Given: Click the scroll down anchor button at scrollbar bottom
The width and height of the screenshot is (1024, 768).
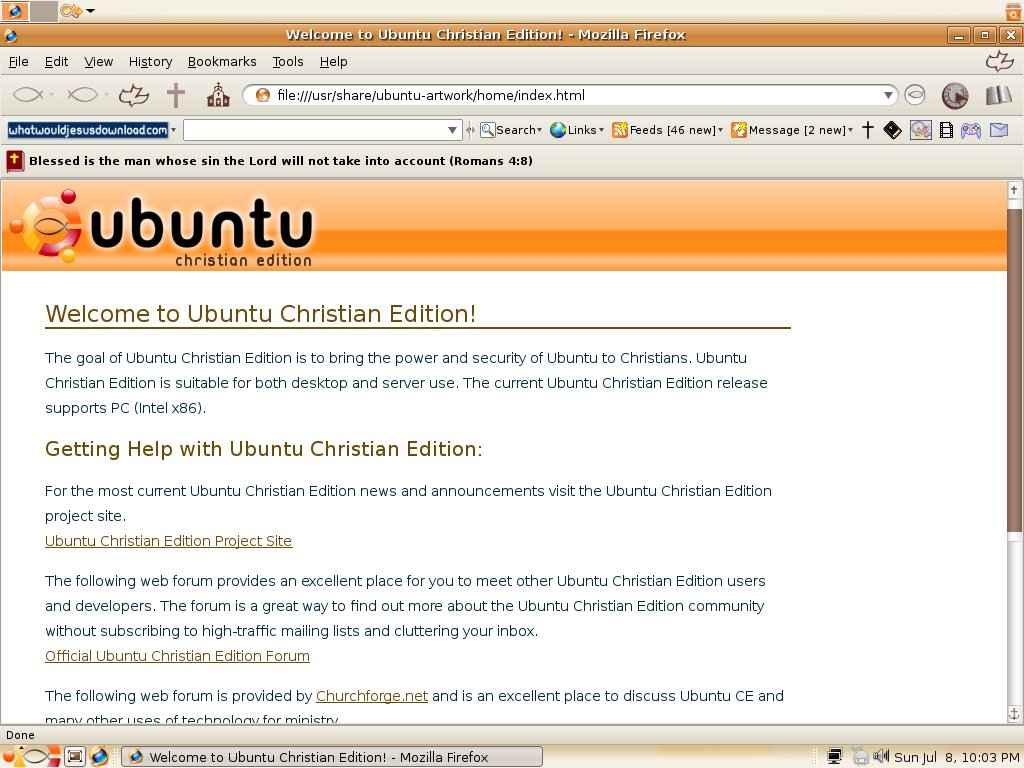Looking at the screenshot, I should pyautogui.click(x=1014, y=713).
